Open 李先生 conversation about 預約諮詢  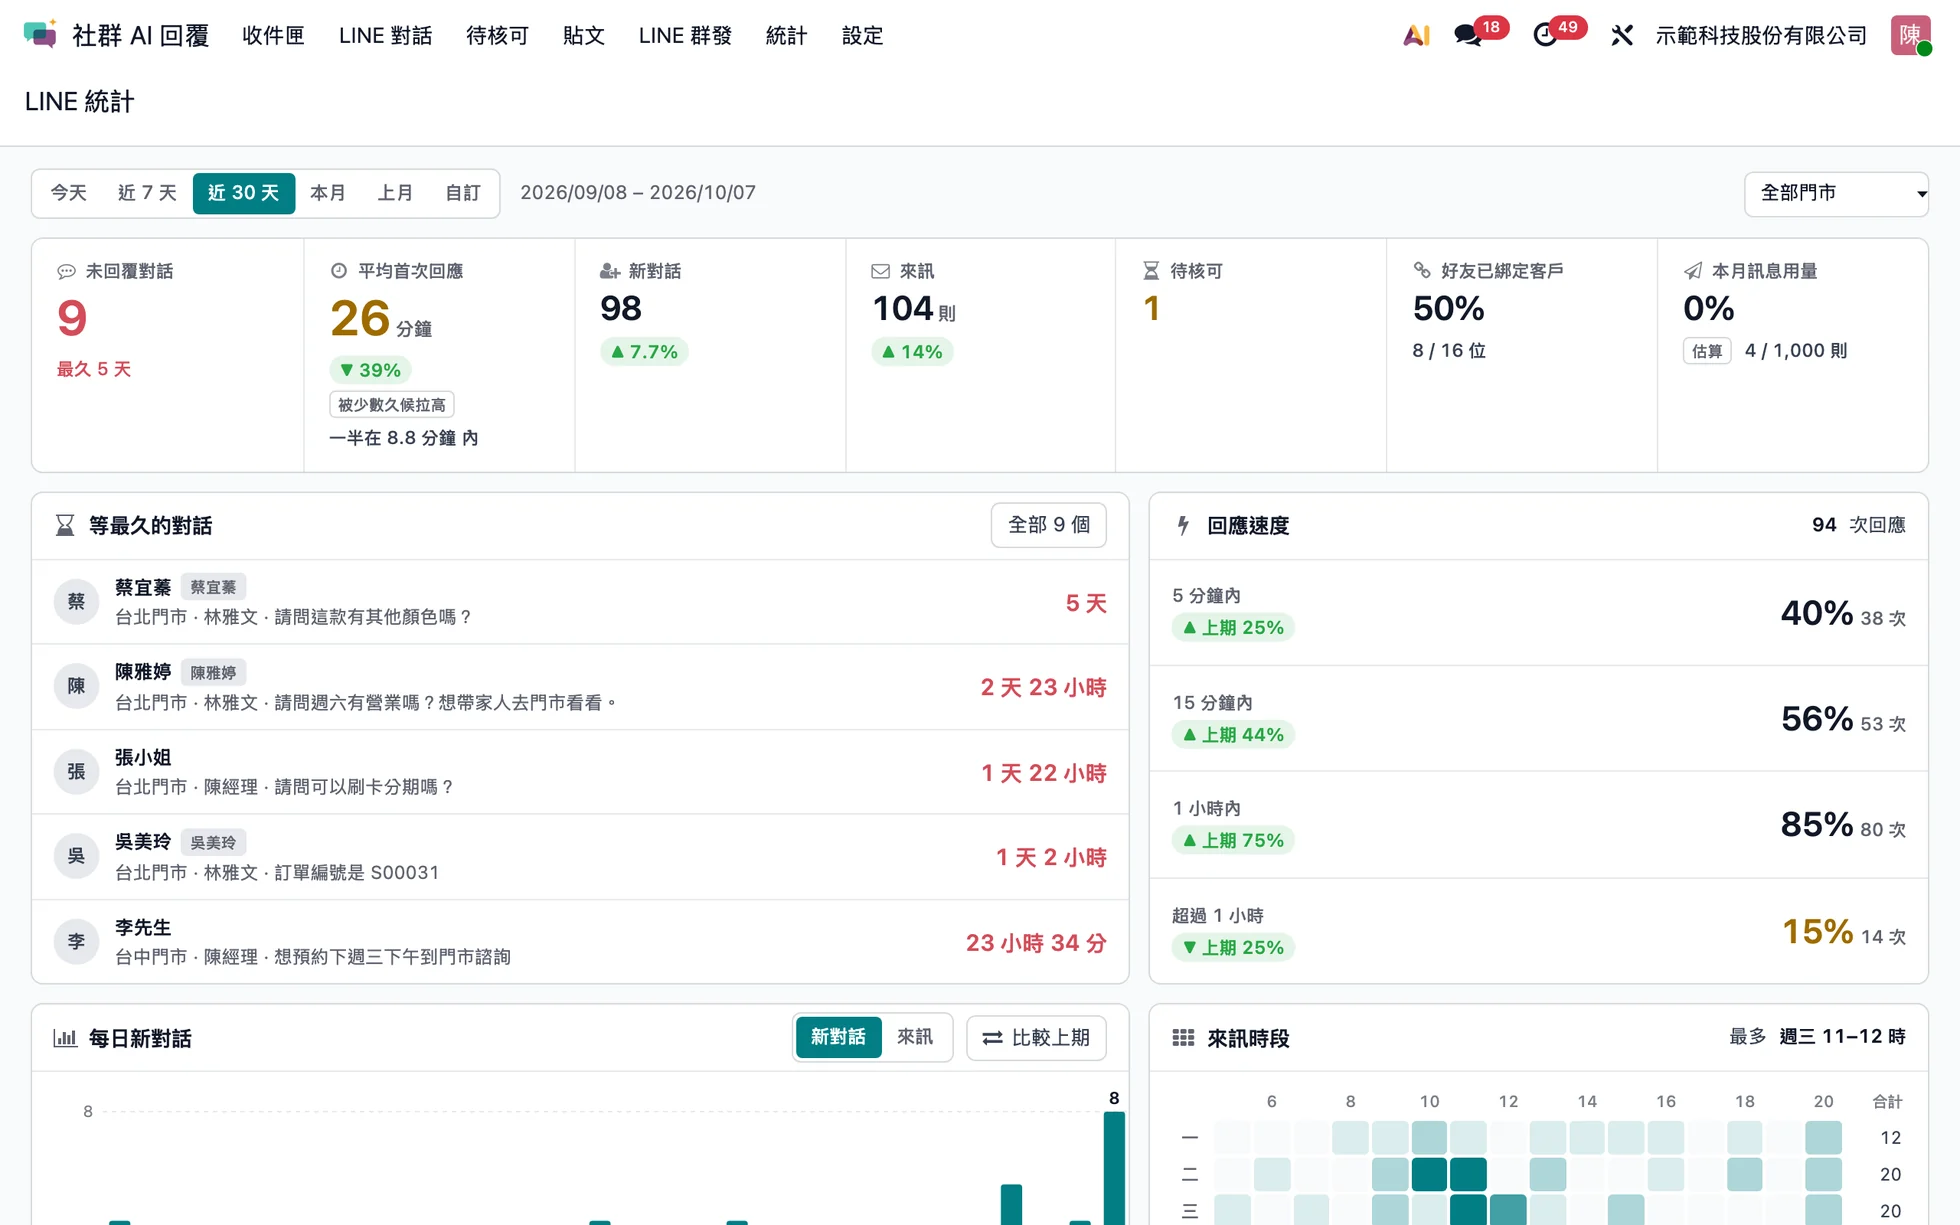pyautogui.click(x=580, y=942)
